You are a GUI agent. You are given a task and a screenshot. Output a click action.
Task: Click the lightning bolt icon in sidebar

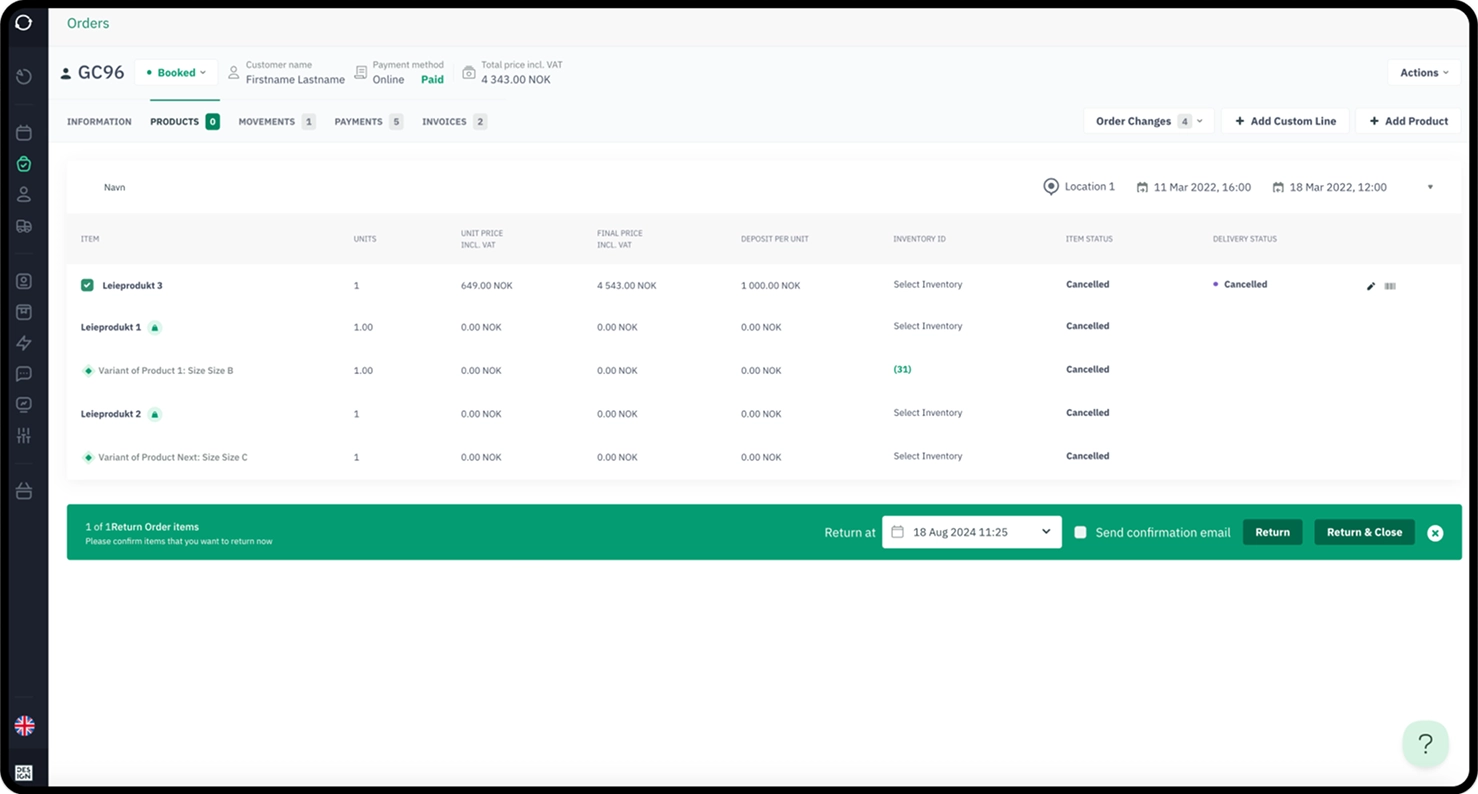[24, 343]
